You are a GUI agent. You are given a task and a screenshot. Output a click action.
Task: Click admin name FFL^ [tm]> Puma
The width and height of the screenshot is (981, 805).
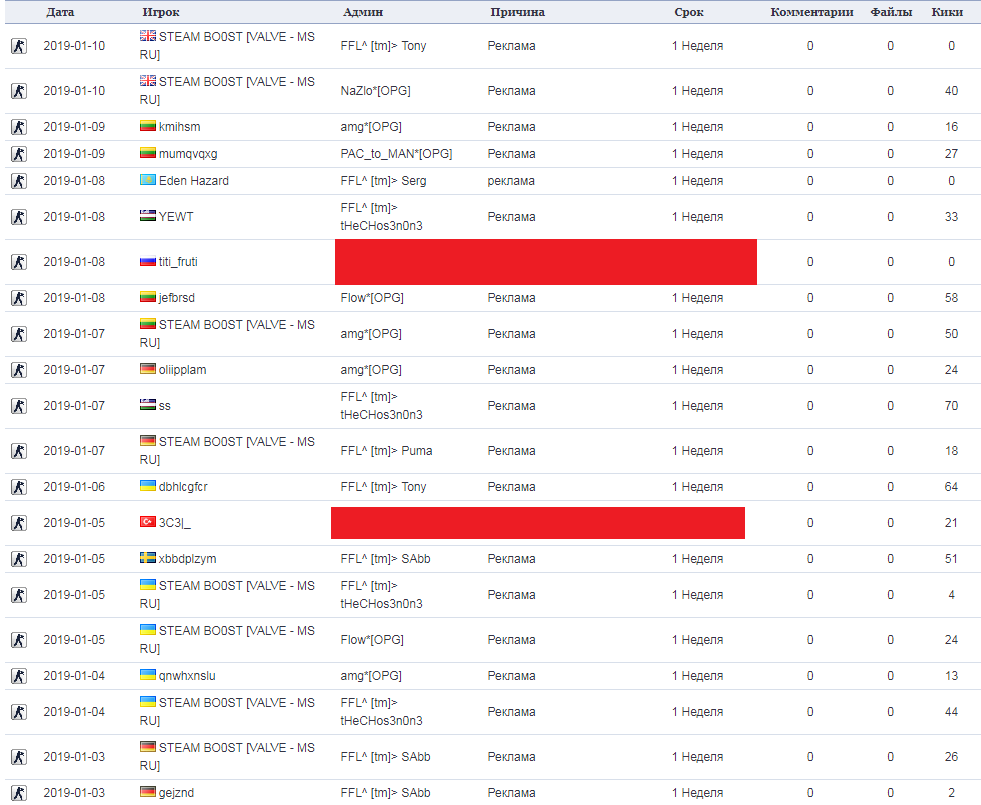pos(387,451)
